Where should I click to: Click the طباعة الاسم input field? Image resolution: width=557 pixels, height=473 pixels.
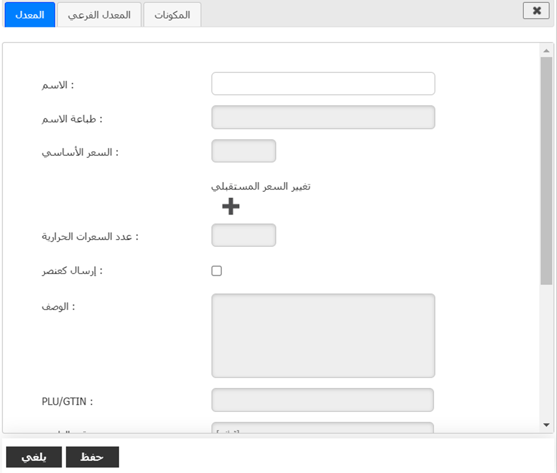pyautogui.click(x=323, y=117)
